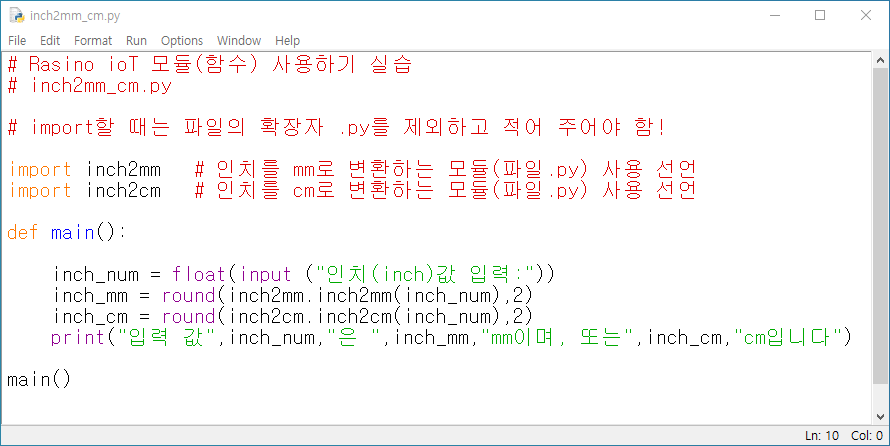Click 'inch2cm.inch2cm(inch_num)' function call
The image size is (890, 446).
pyautogui.click(x=364, y=317)
